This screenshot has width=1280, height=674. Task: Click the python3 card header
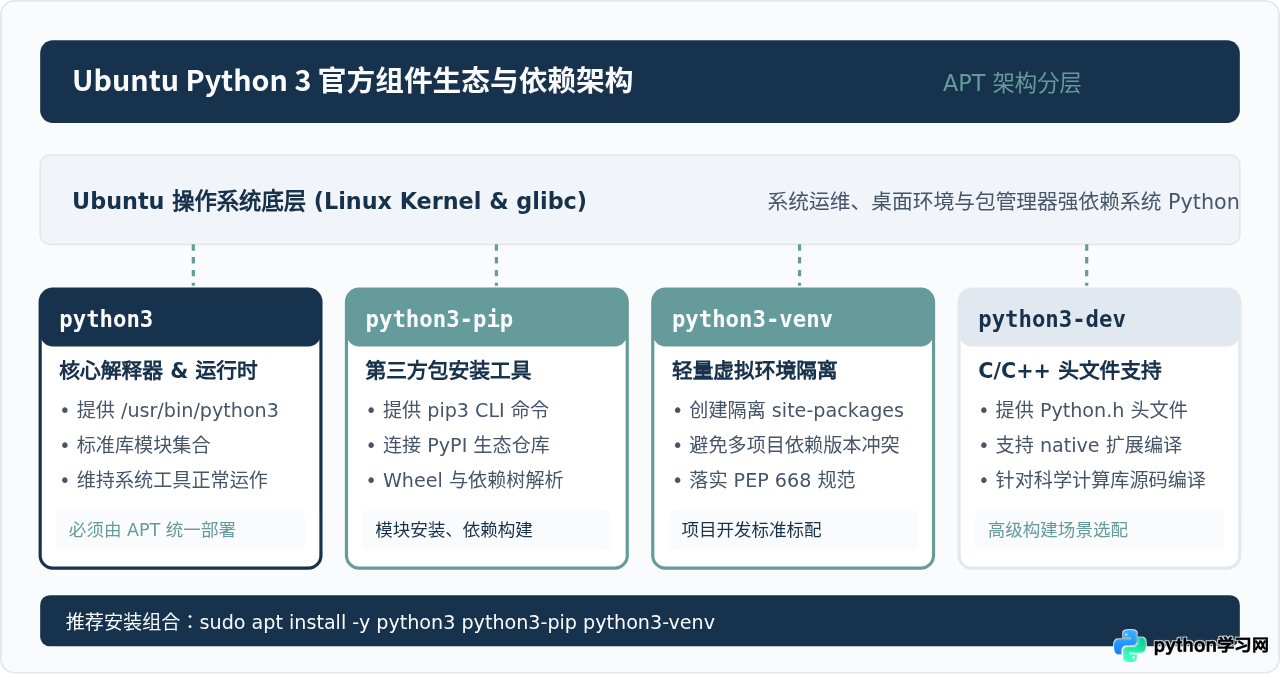pyautogui.click(x=180, y=318)
